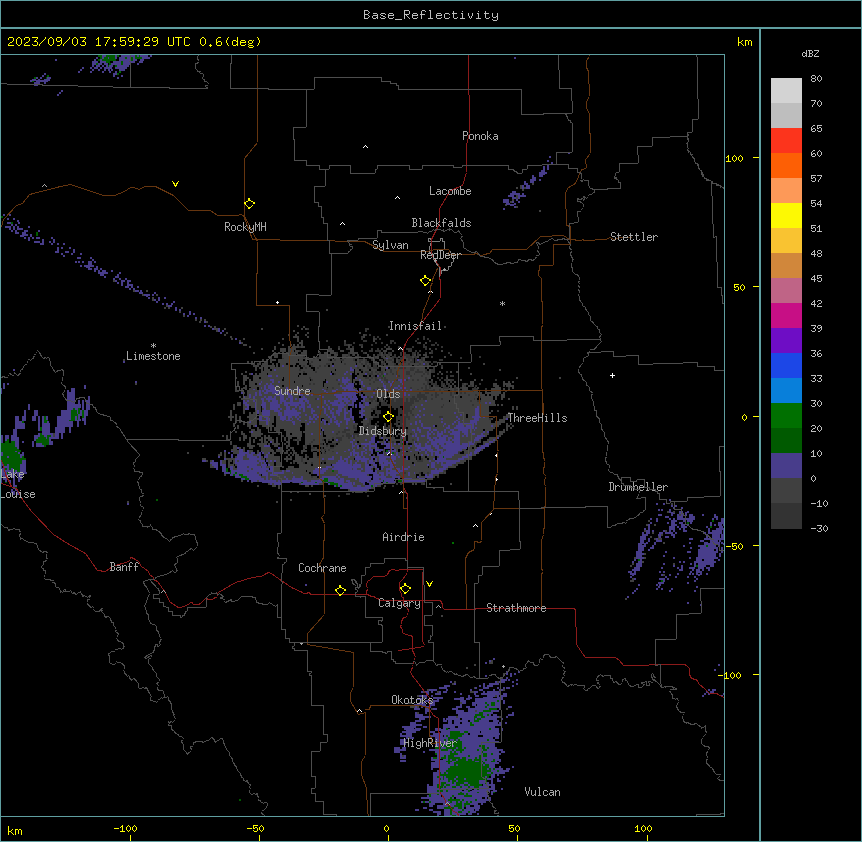Click the yellow V marker east of Calgary
862x842 pixels.
coord(429,584)
